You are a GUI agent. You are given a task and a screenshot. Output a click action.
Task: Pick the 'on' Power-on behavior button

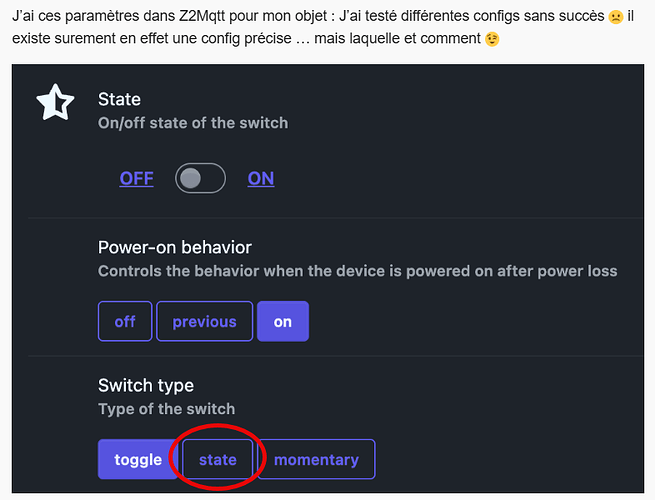click(x=283, y=322)
